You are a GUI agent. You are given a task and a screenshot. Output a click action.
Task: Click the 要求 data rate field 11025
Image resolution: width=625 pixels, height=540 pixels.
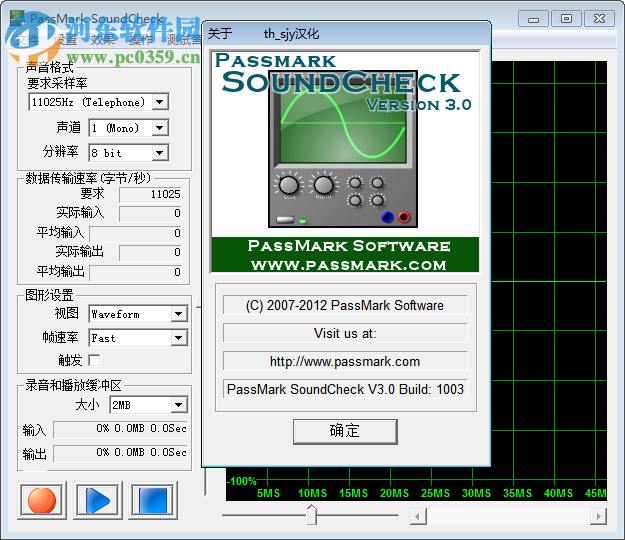[x=150, y=194]
